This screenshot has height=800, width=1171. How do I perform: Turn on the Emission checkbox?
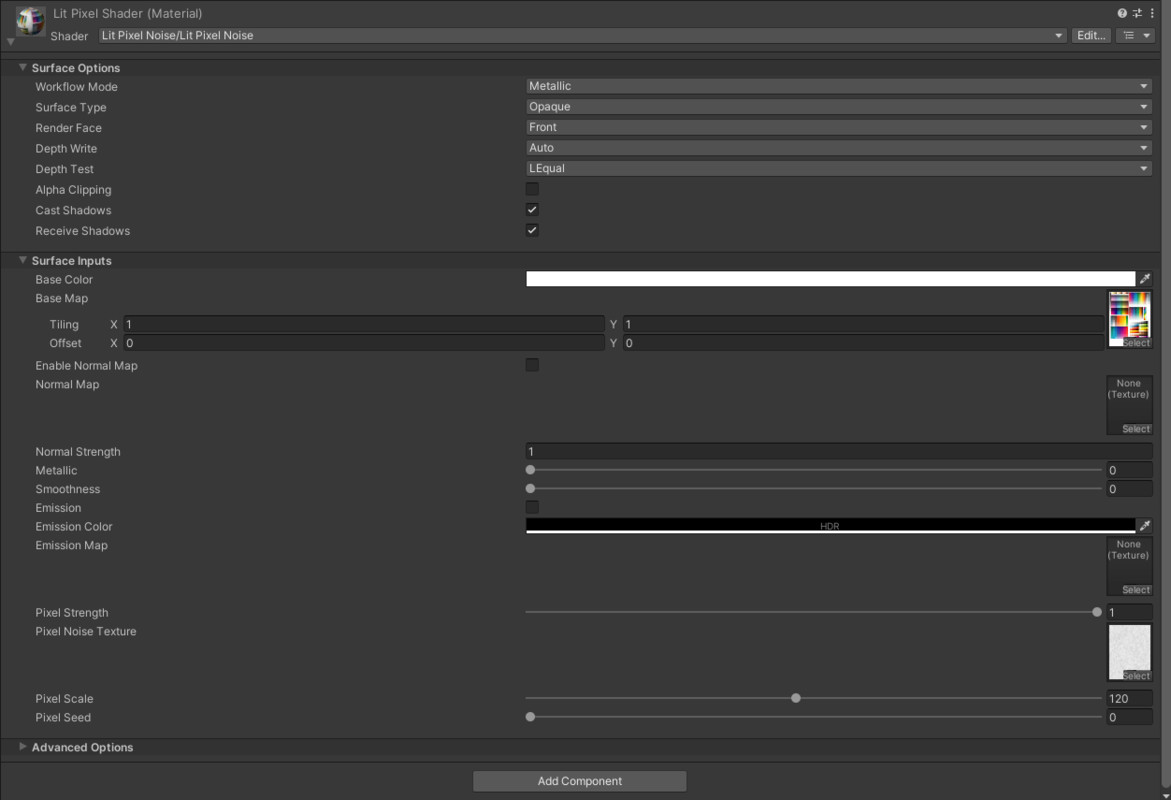pyautogui.click(x=532, y=507)
